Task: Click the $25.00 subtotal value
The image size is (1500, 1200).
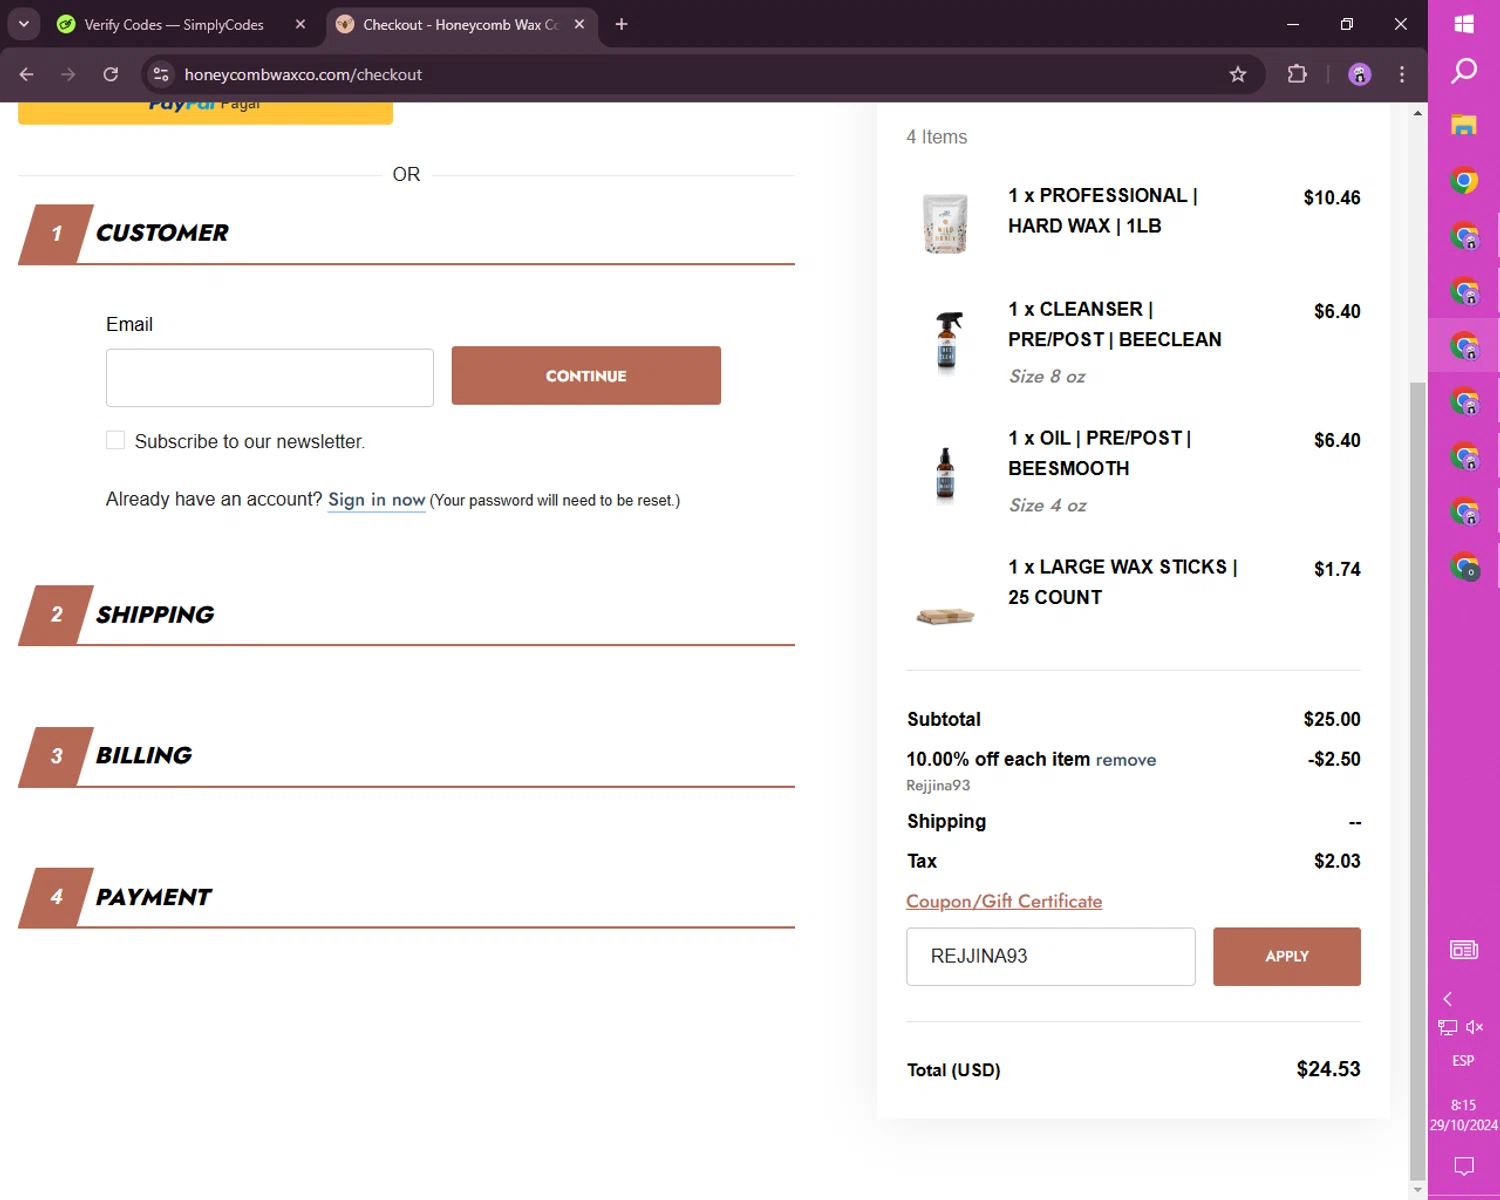Action: (1332, 719)
